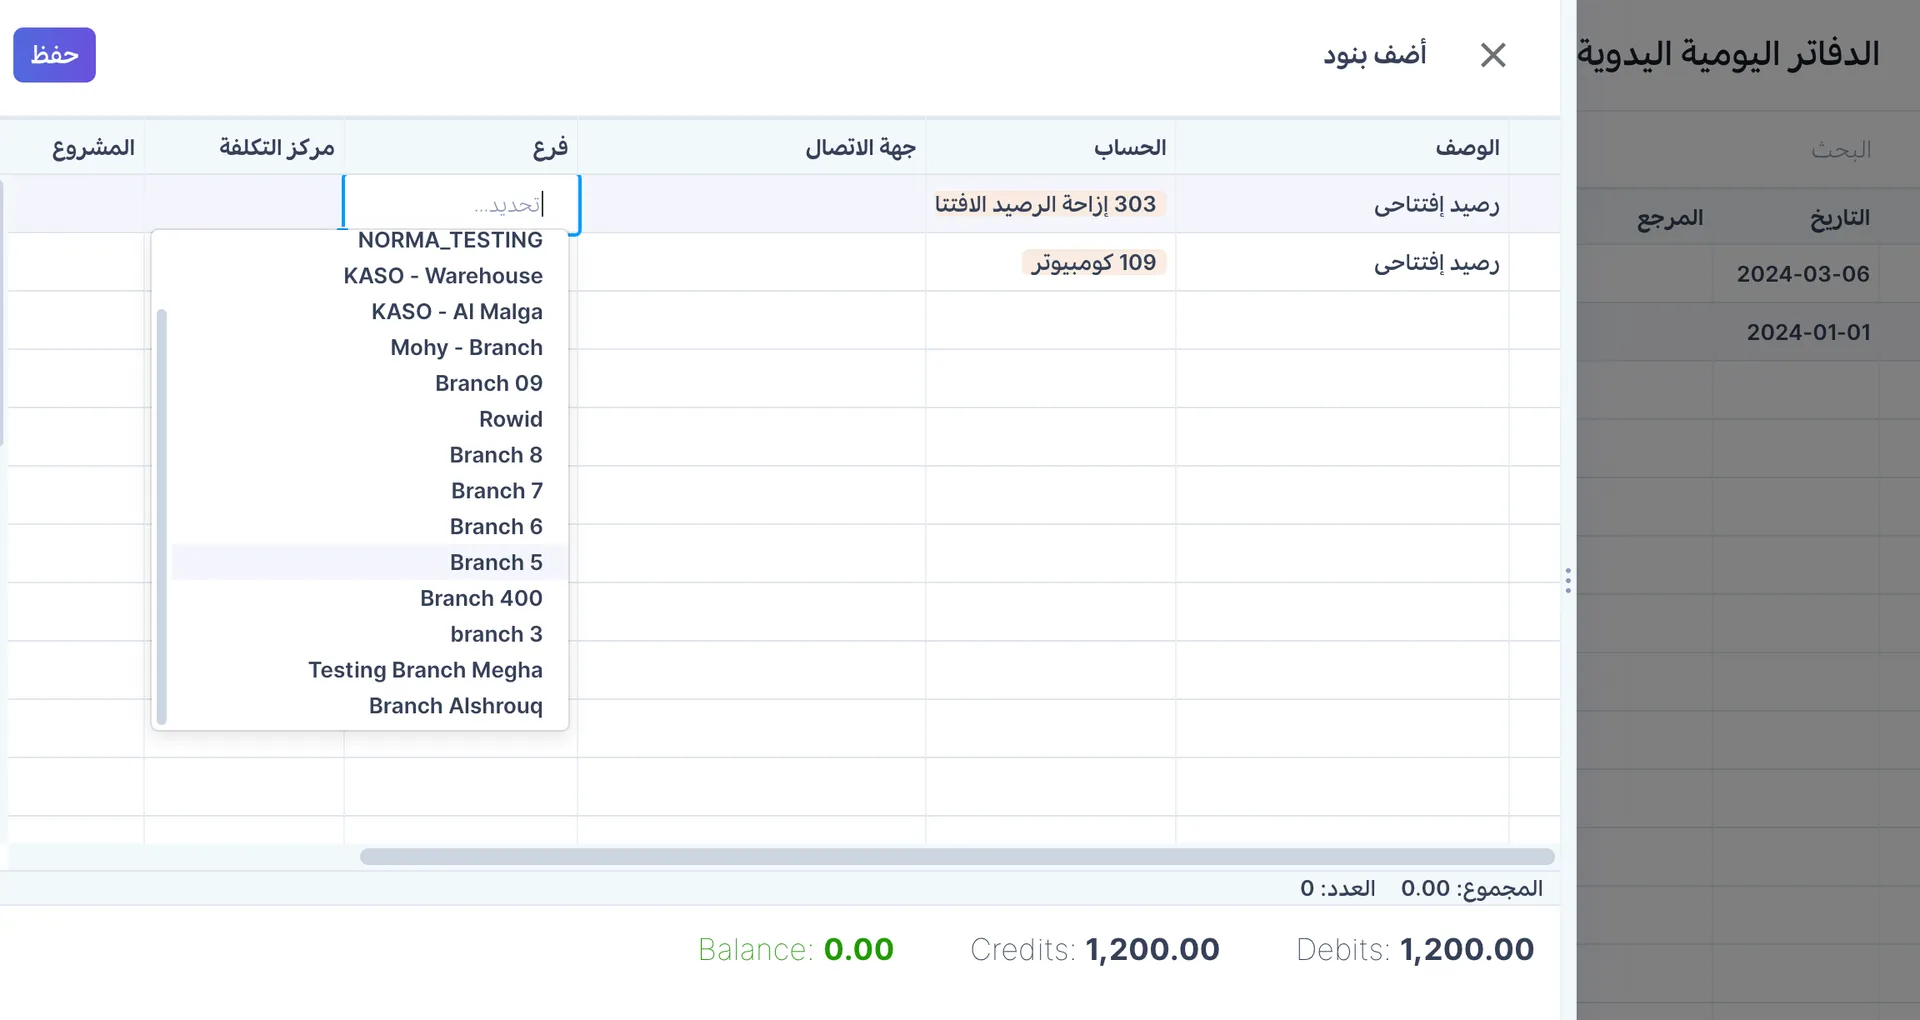Image resolution: width=1920 pixels, height=1020 pixels.
Task: Select NORMA_TESTING from the dropdown
Action: [450, 240]
